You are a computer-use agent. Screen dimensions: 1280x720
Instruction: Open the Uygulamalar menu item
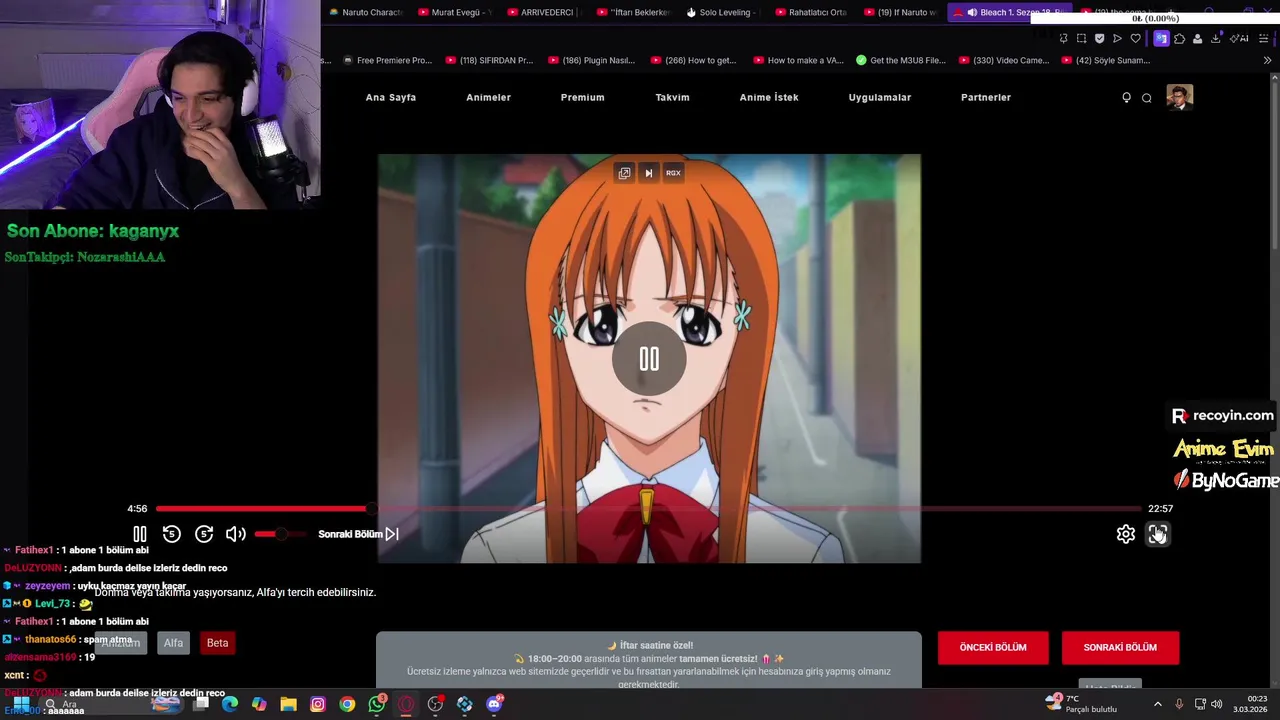pos(880,97)
